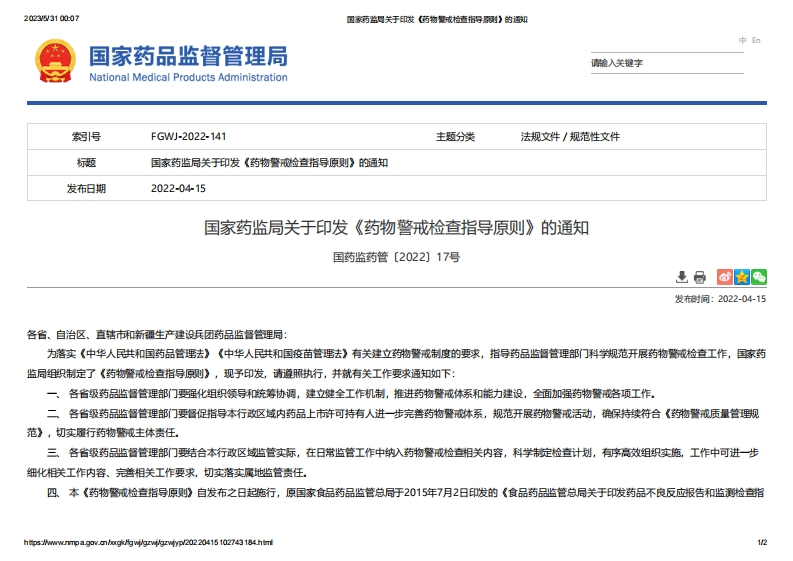Click the page URL in footer
This screenshot has width=793, height=561.
click(148, 543)
